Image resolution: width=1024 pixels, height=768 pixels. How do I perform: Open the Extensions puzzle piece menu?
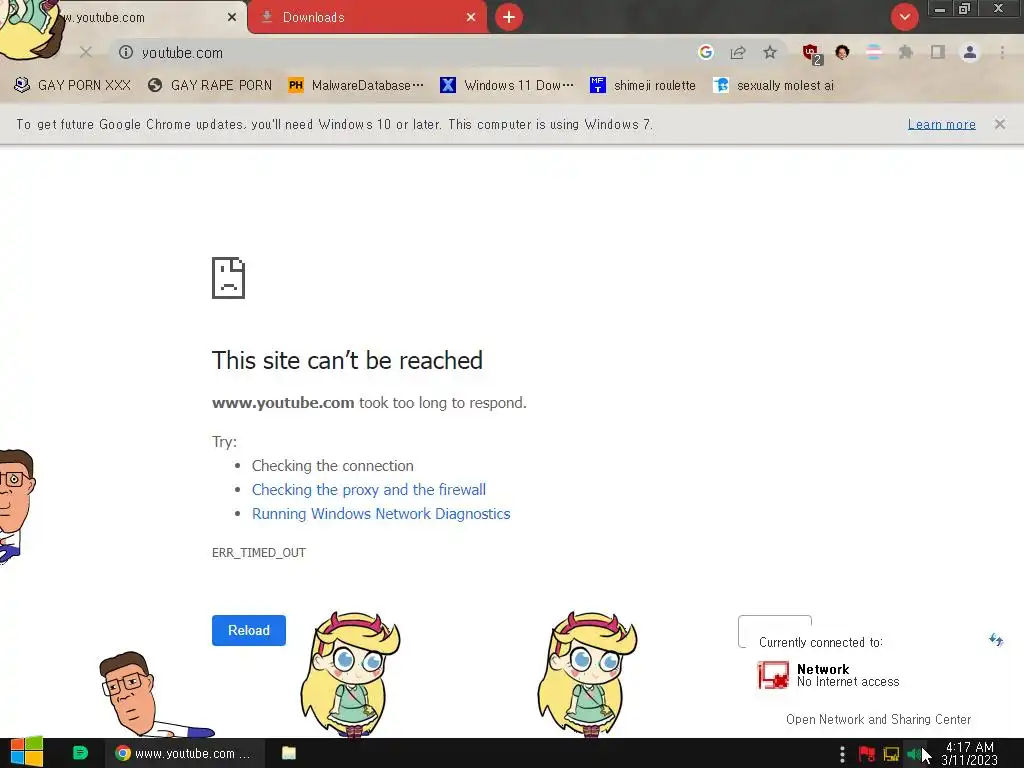coord(906,52)
